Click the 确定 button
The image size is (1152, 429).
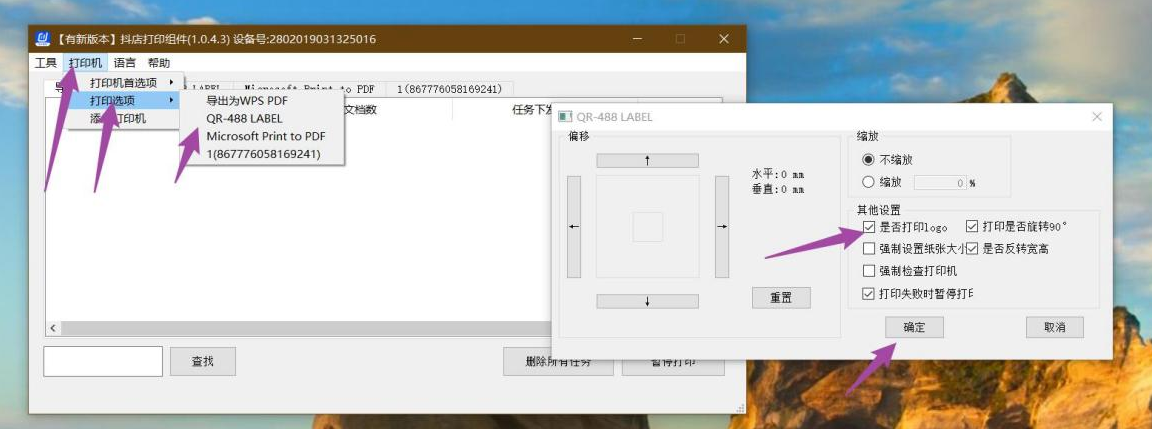click(914, 327)
